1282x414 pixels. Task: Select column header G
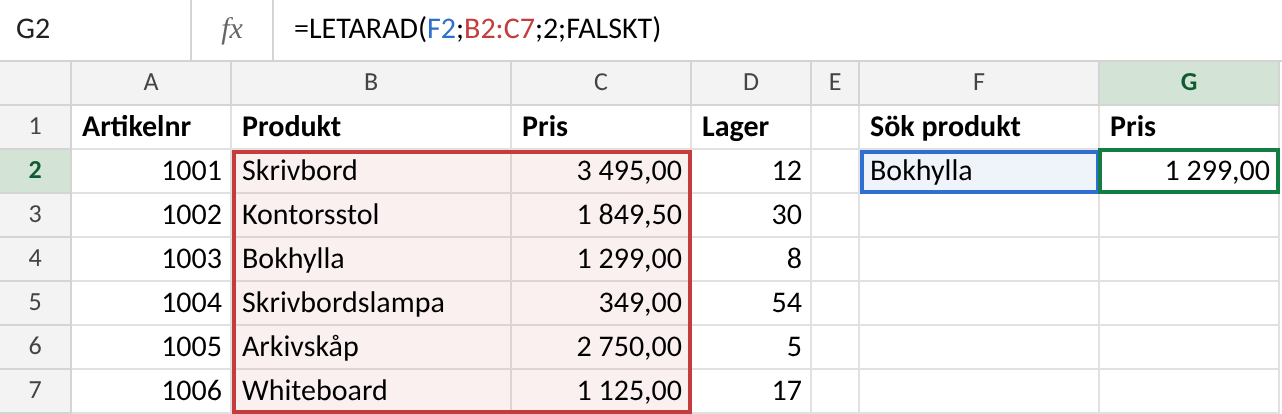click(x=1190, y=84)
